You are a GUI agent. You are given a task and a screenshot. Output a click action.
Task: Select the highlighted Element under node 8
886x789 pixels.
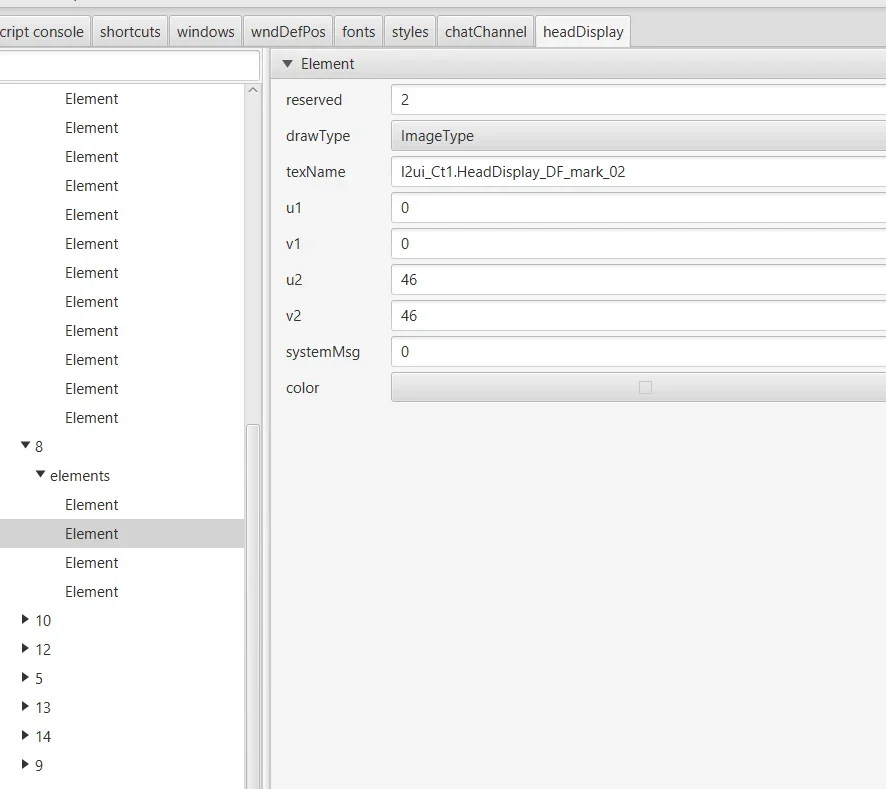tap(122, 534)
